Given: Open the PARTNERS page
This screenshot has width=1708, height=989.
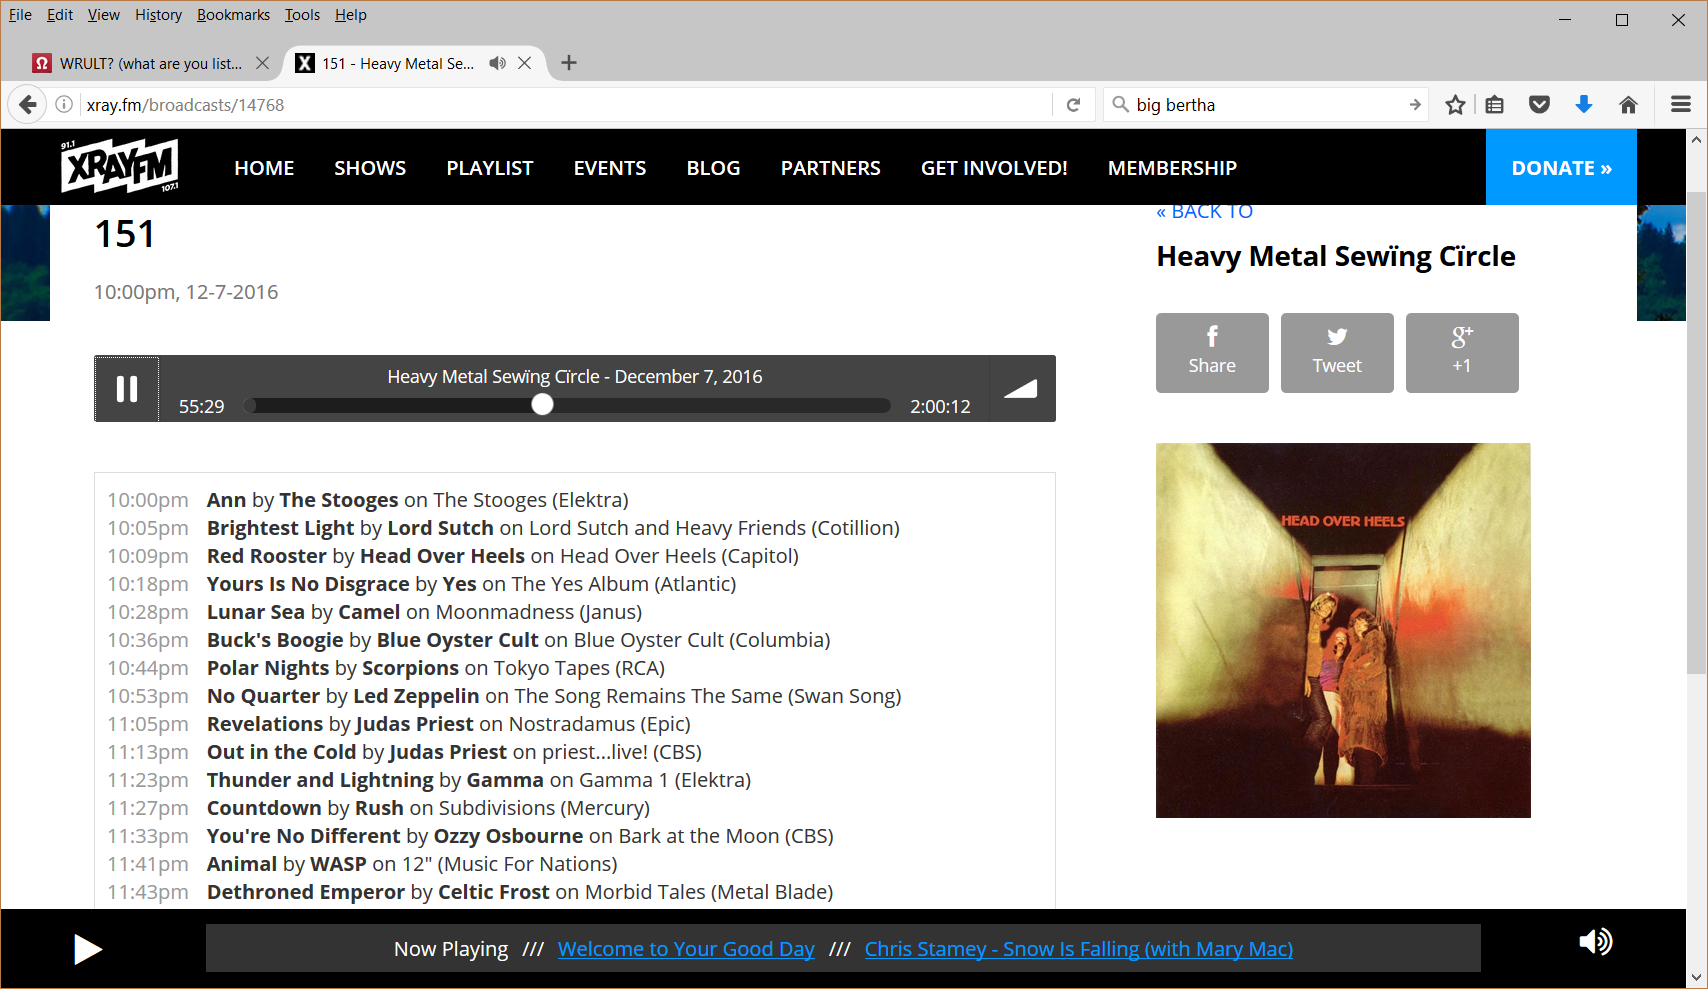Looking at the screenshot, I should 831,168.
